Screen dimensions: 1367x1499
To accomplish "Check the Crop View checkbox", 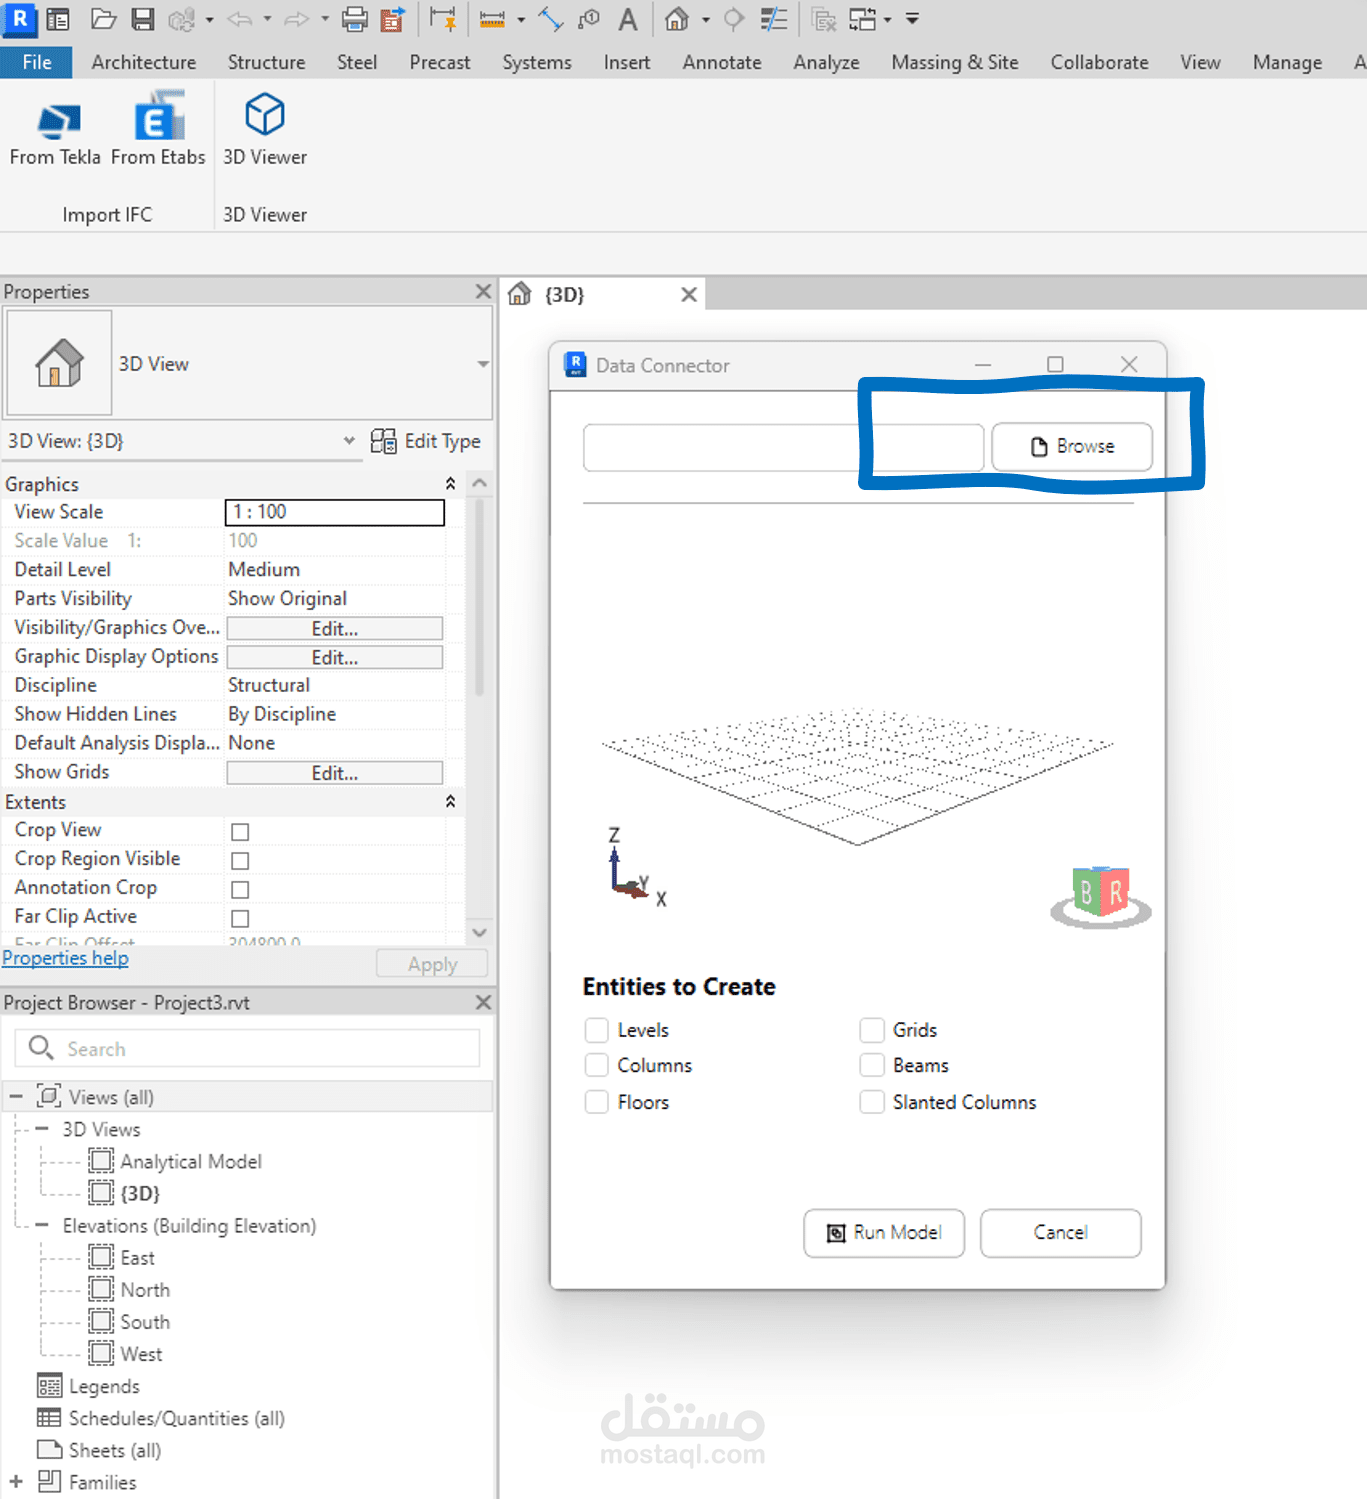I will coord(240,832).
